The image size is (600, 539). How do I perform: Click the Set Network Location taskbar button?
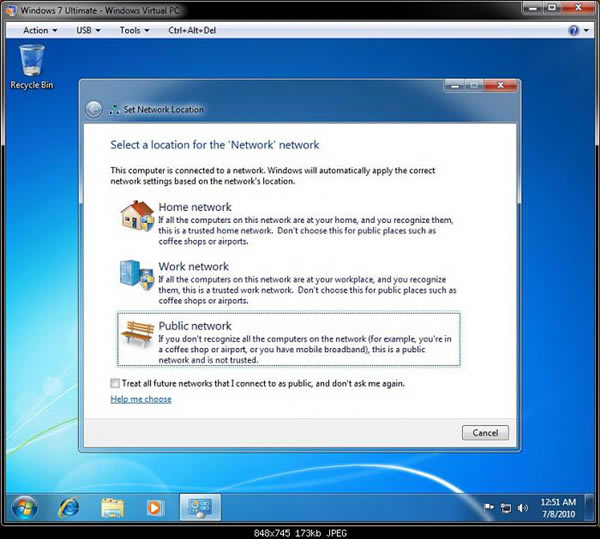199,507
